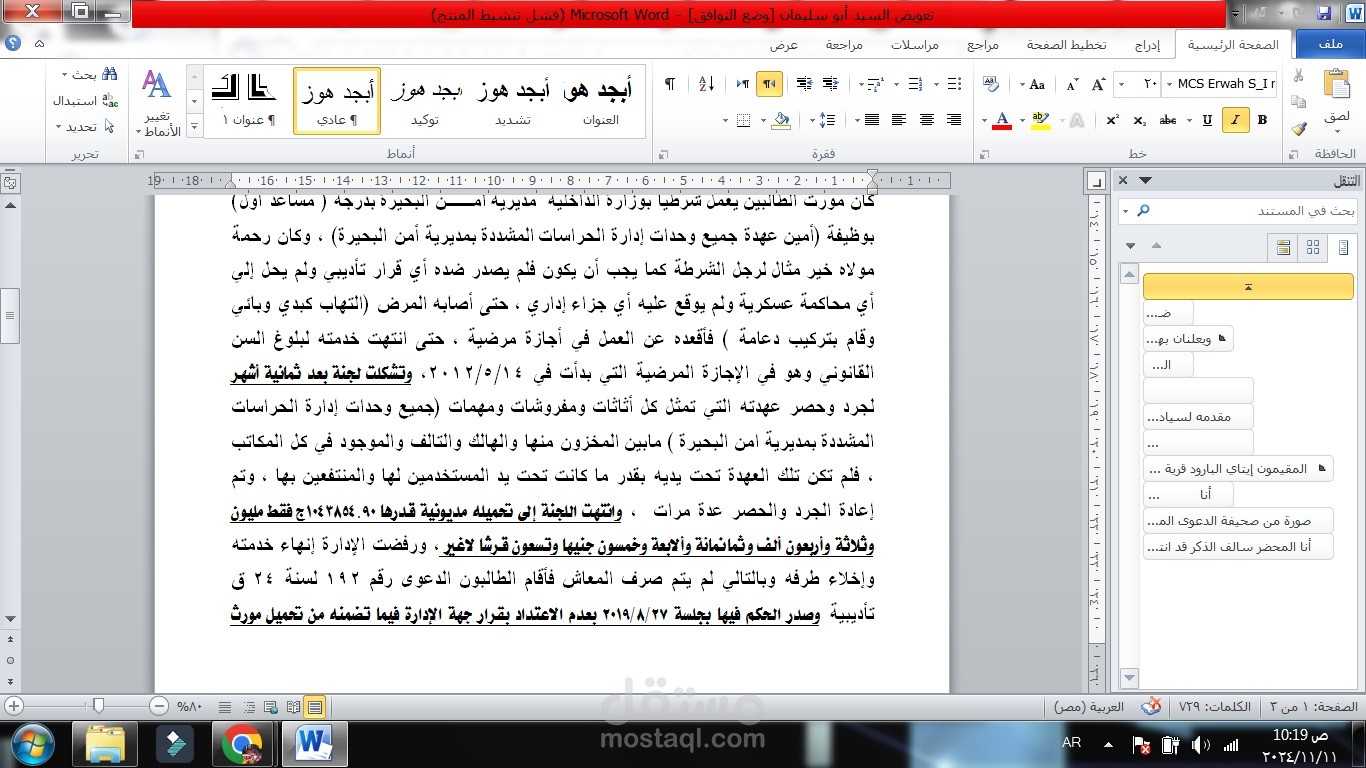Switch to the Insert tab
This screenshot has width=1366, height=768.
click(1146, 45)
